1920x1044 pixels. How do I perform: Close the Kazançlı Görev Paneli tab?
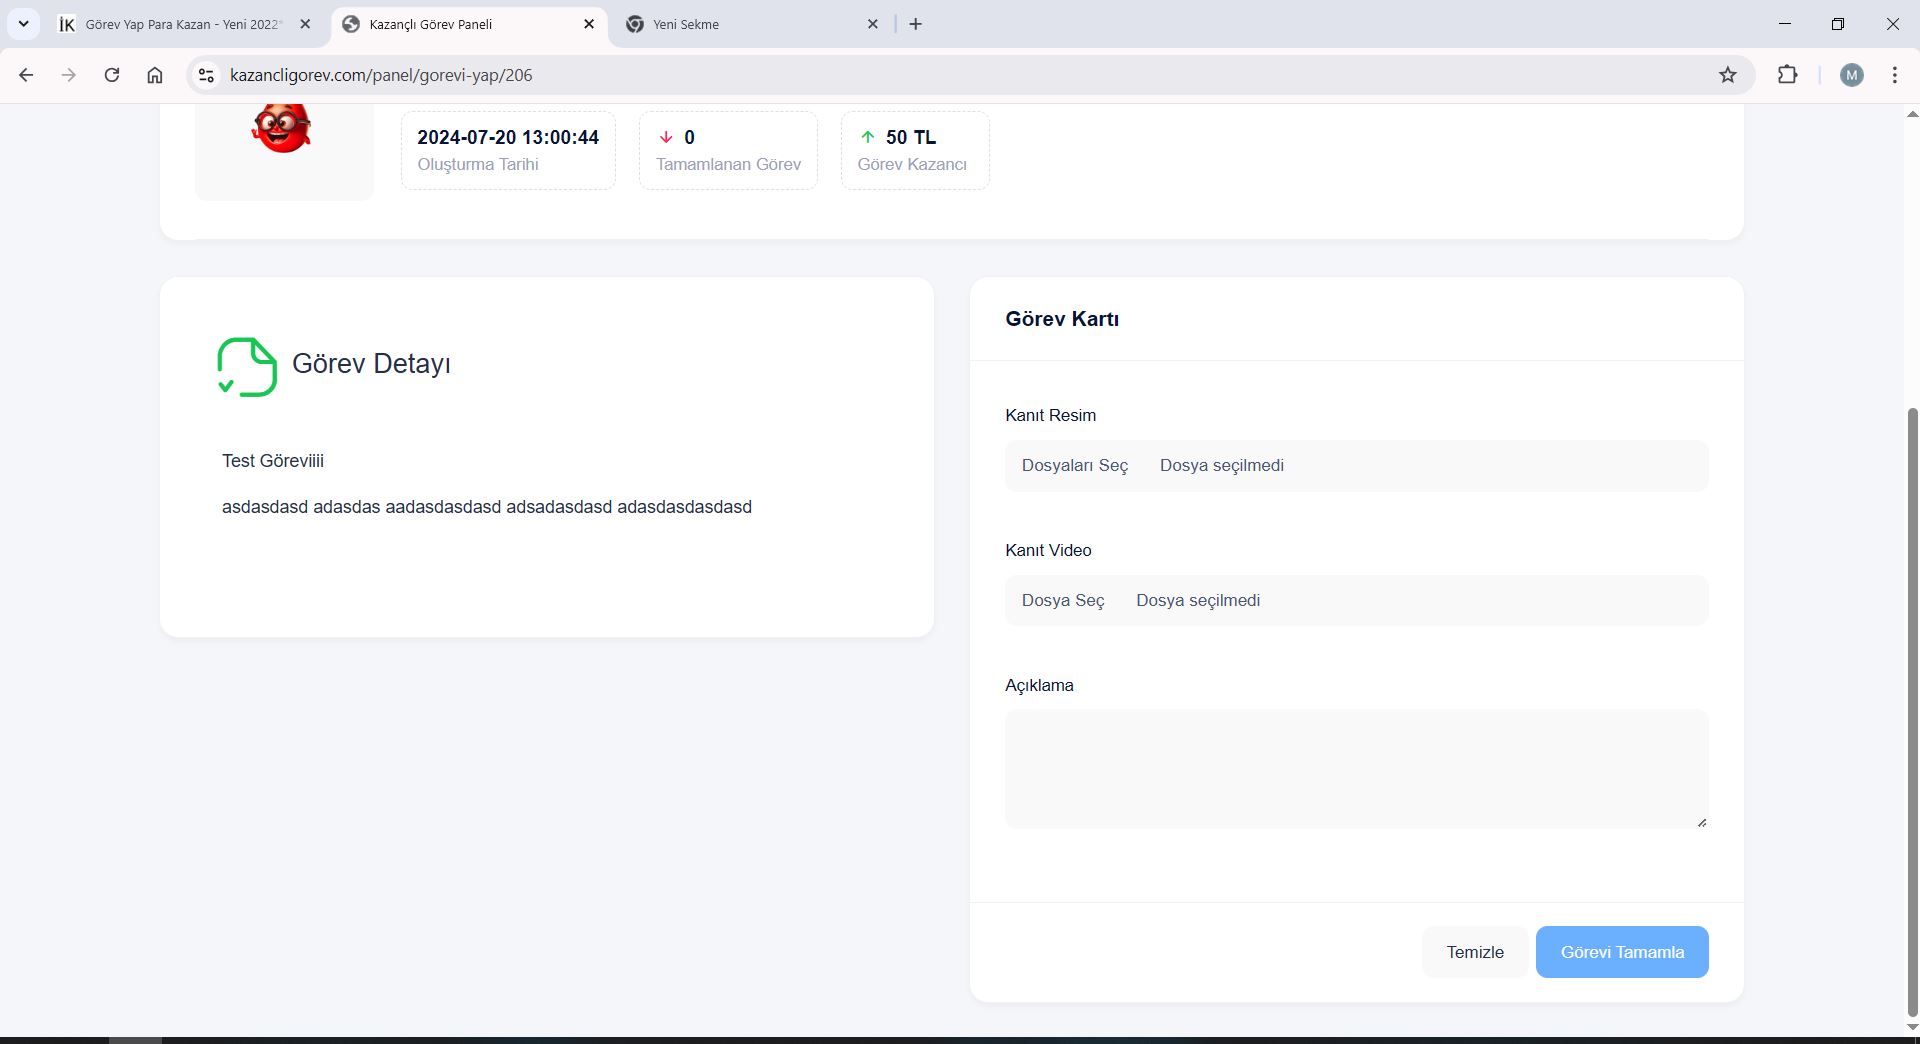click(x=589, y=24)
